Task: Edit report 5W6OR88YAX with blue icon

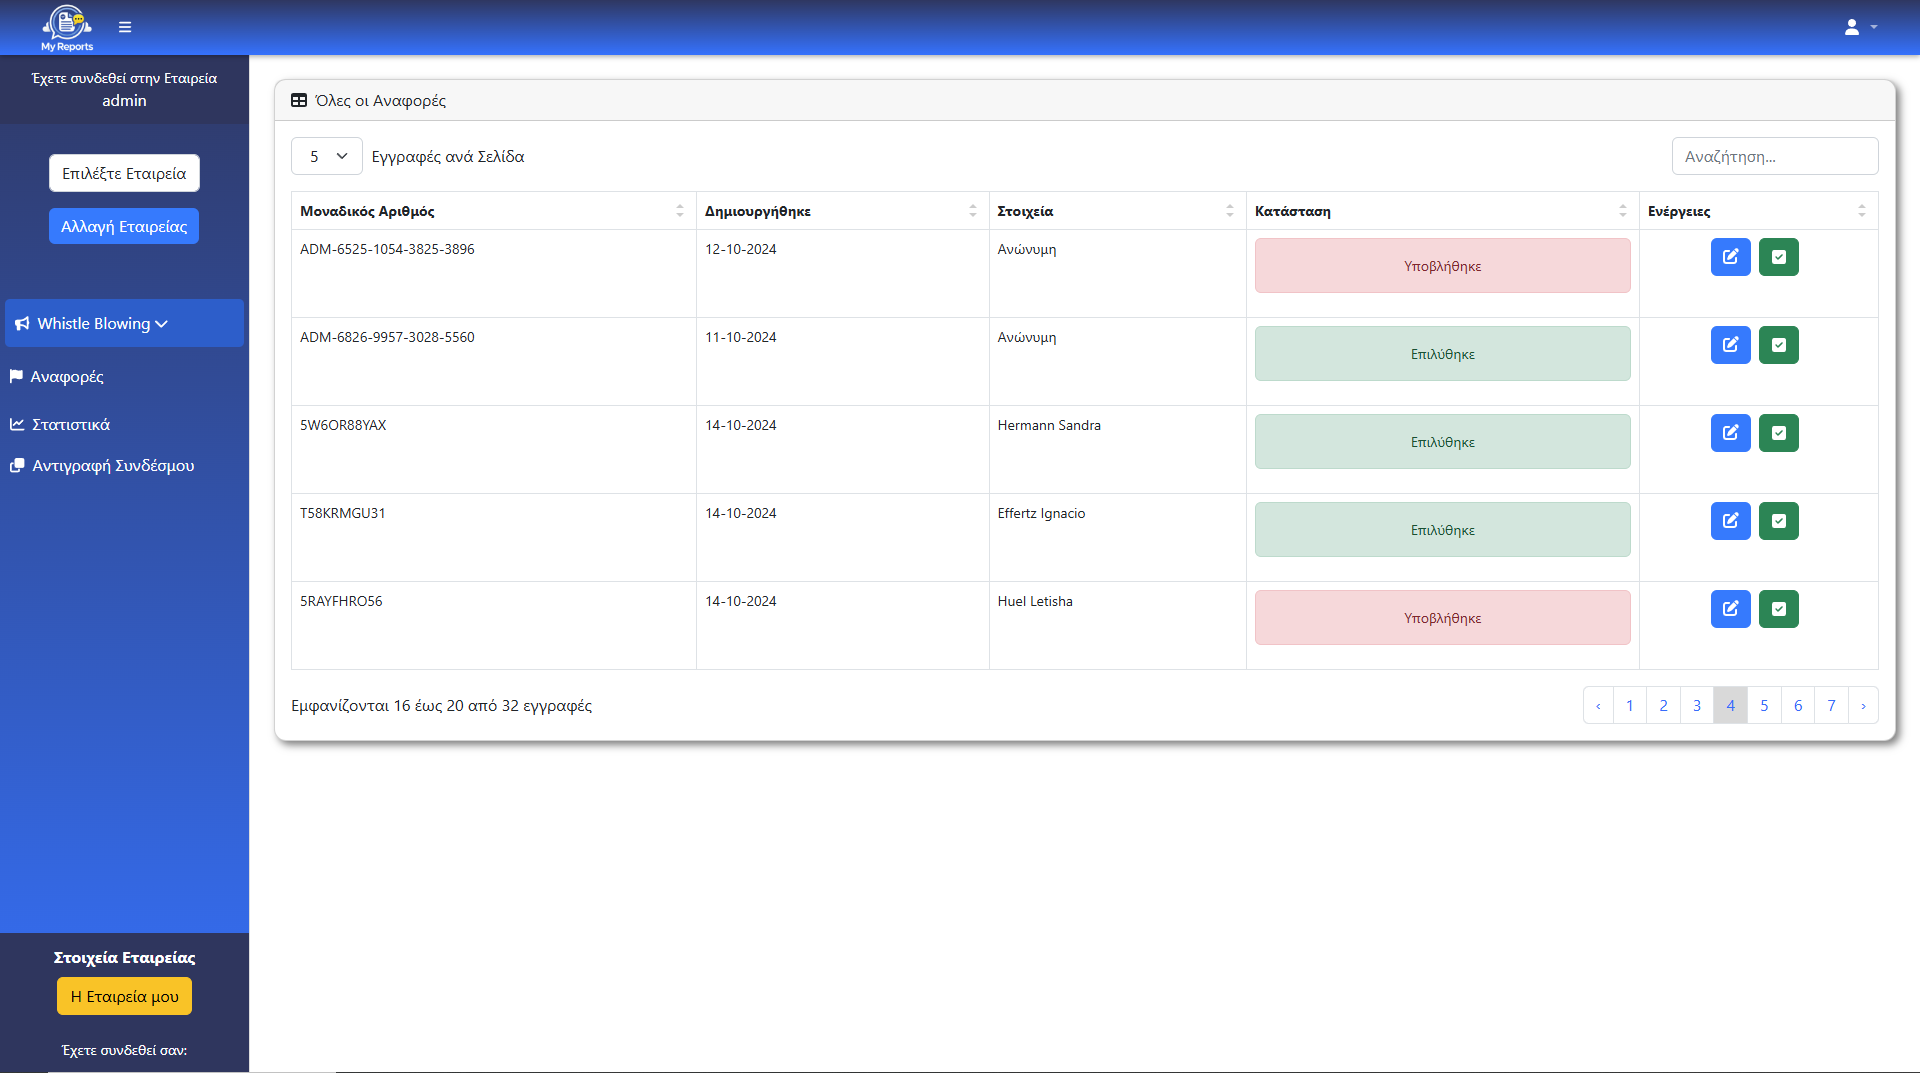Action: (1730, 433)
